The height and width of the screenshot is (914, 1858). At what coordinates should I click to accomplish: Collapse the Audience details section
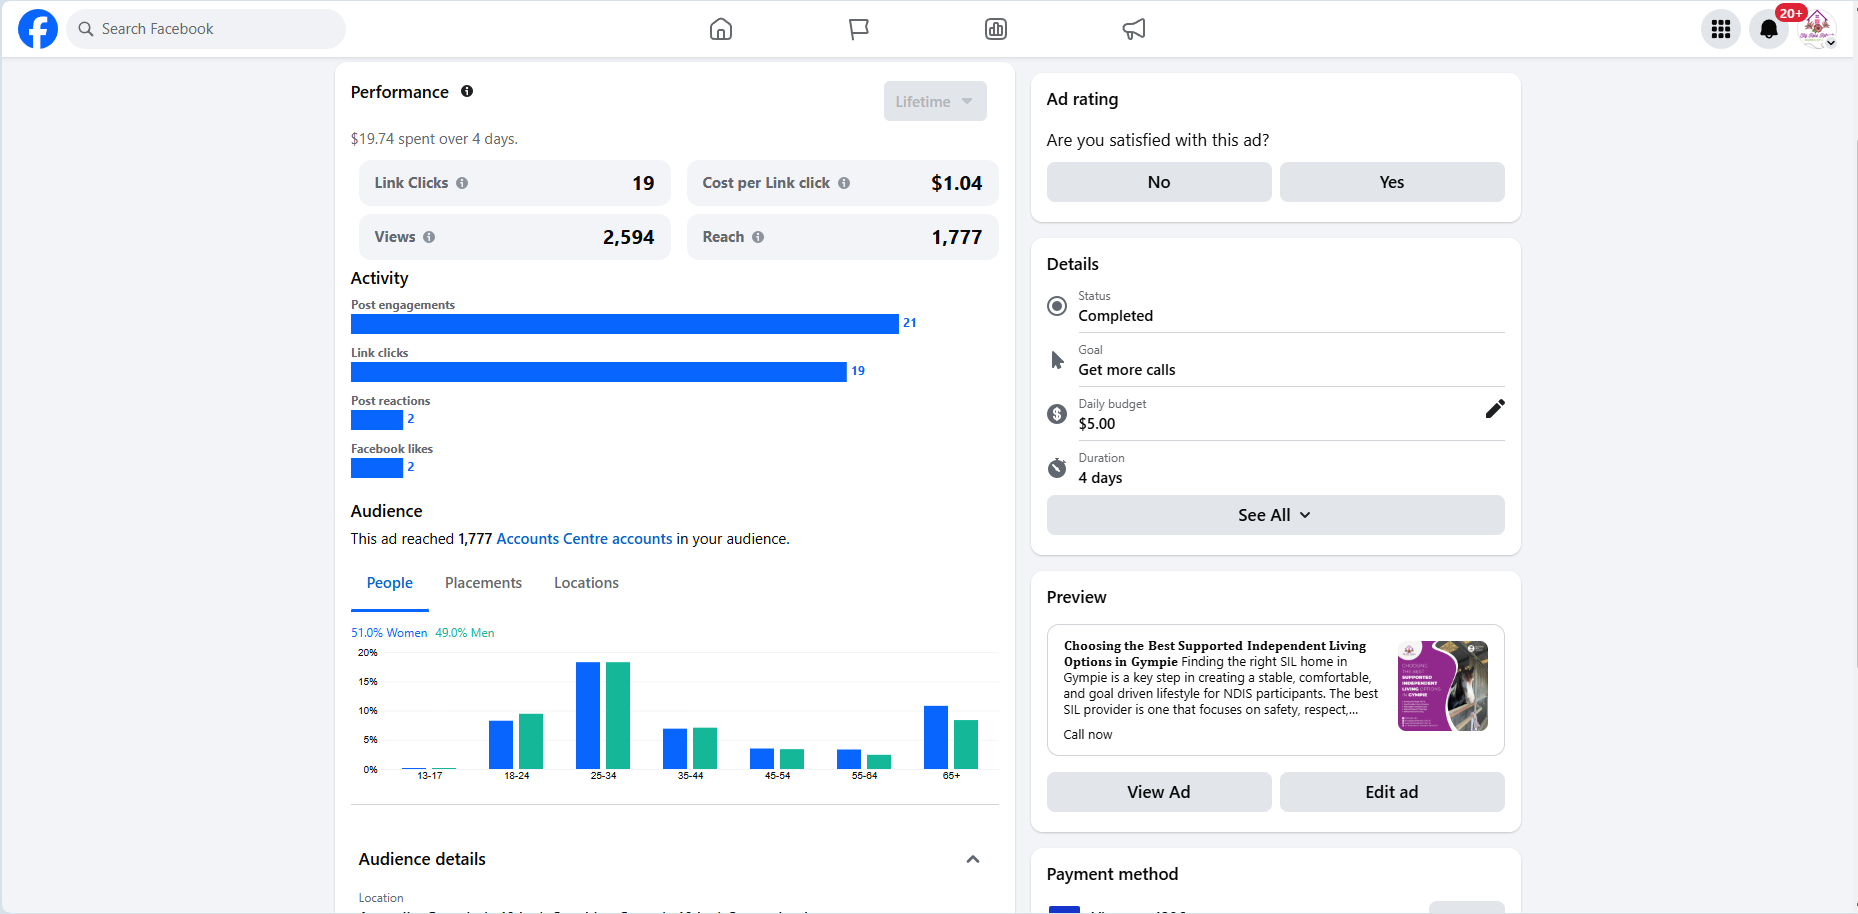coord(972,859)
